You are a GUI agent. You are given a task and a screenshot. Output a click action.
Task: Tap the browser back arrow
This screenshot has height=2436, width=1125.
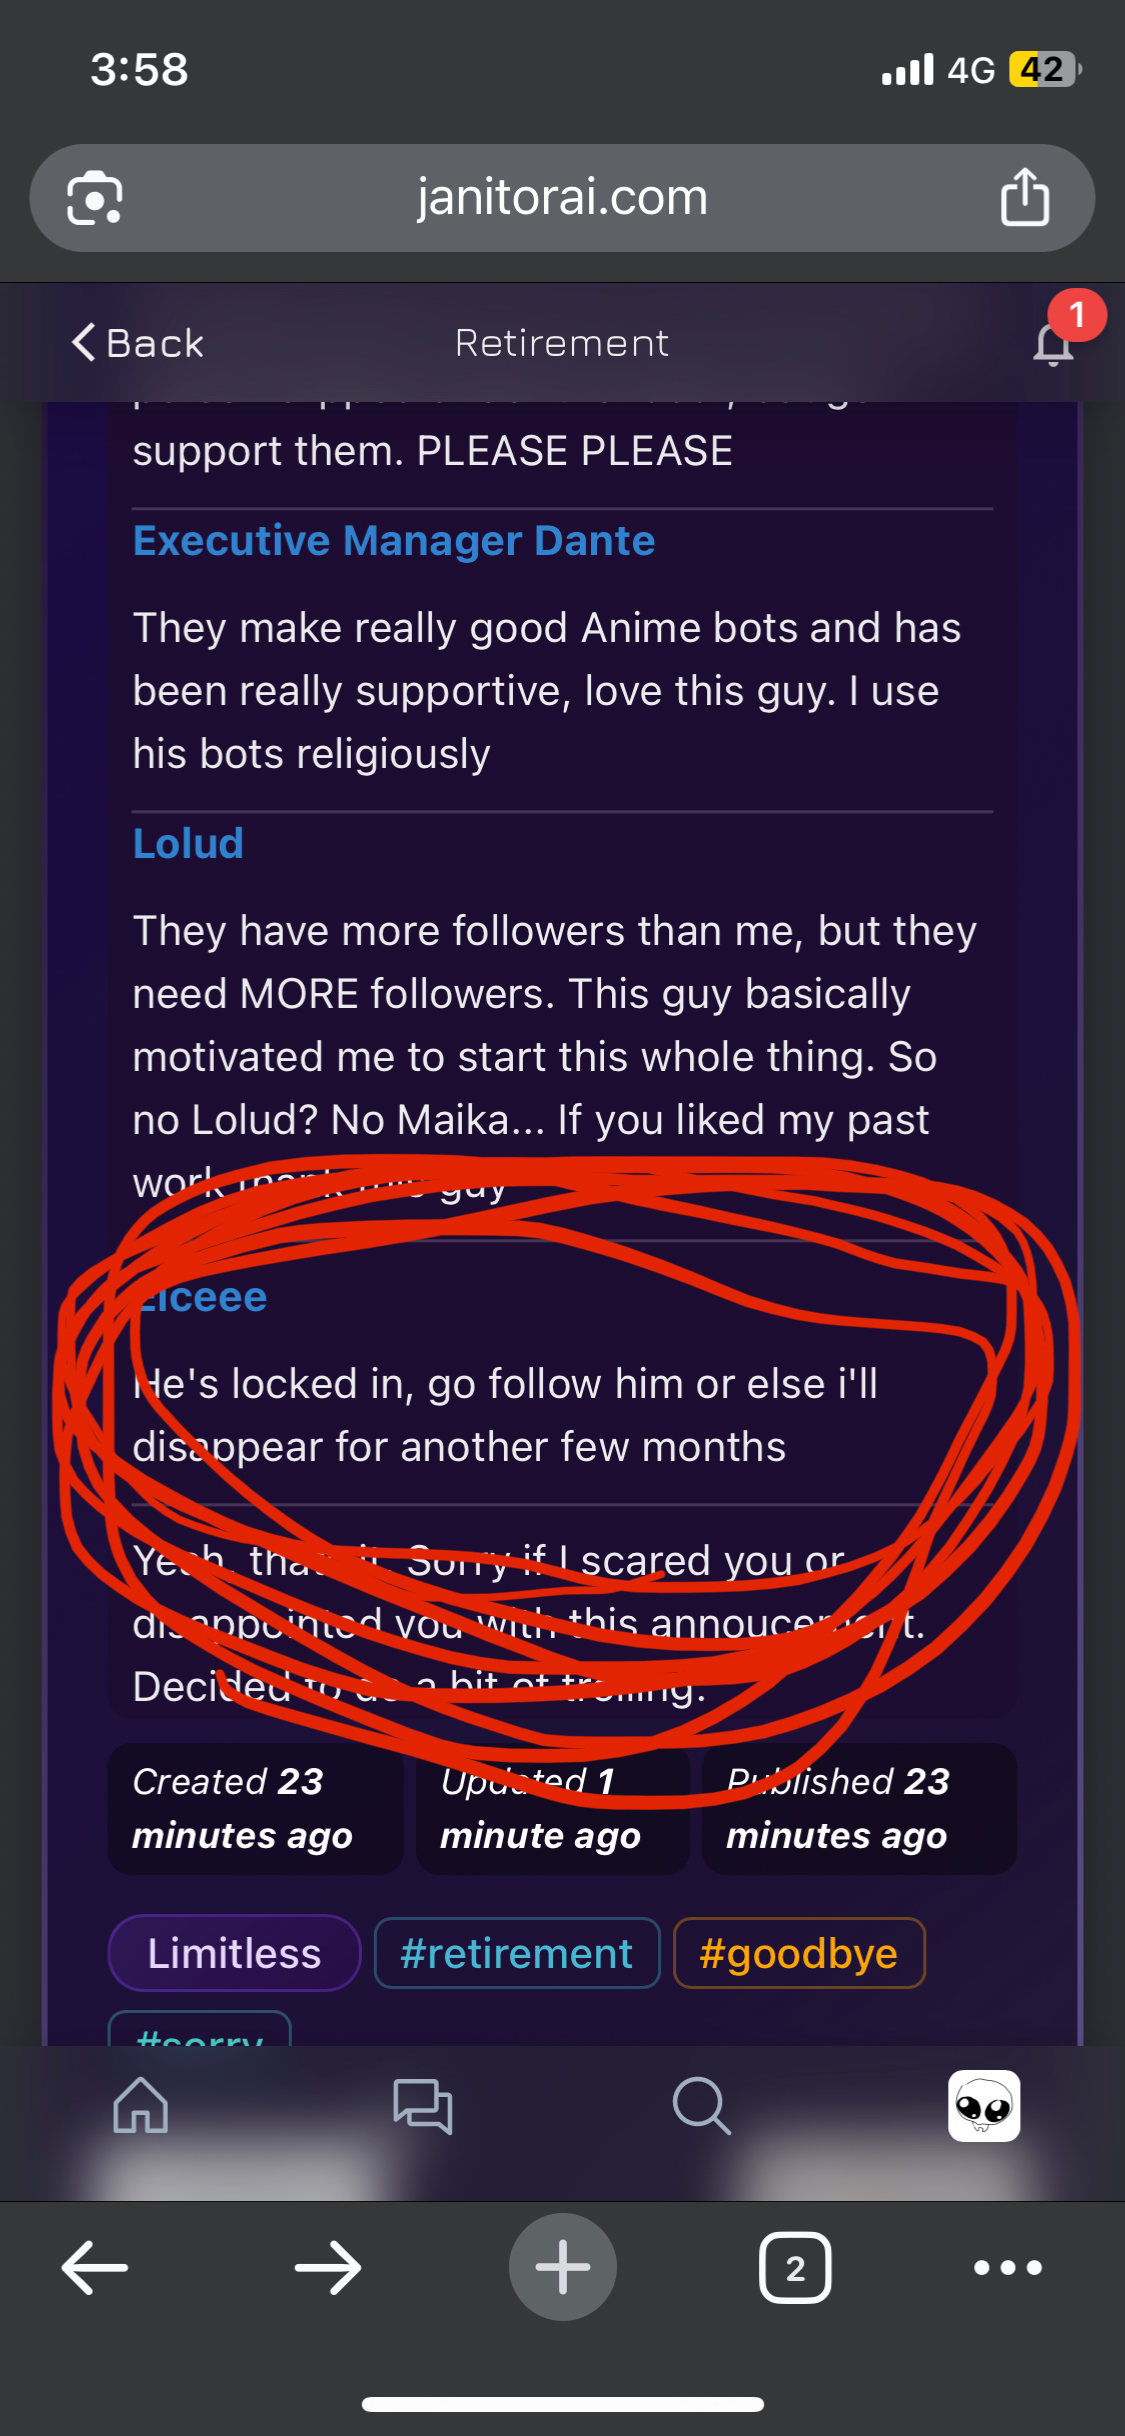[x=95, y=2267]
